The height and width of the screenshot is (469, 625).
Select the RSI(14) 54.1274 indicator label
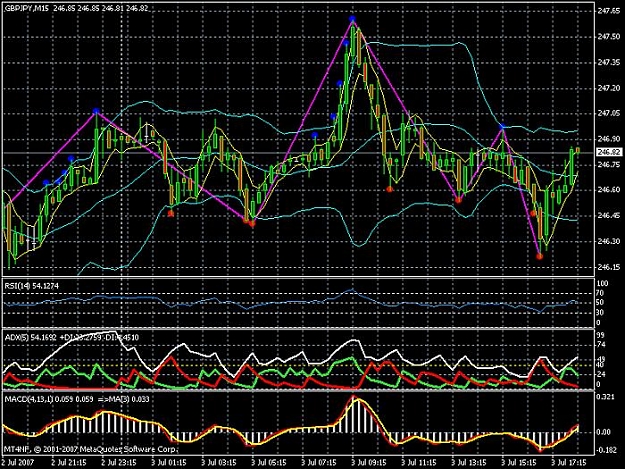click(x=32, y=286)
